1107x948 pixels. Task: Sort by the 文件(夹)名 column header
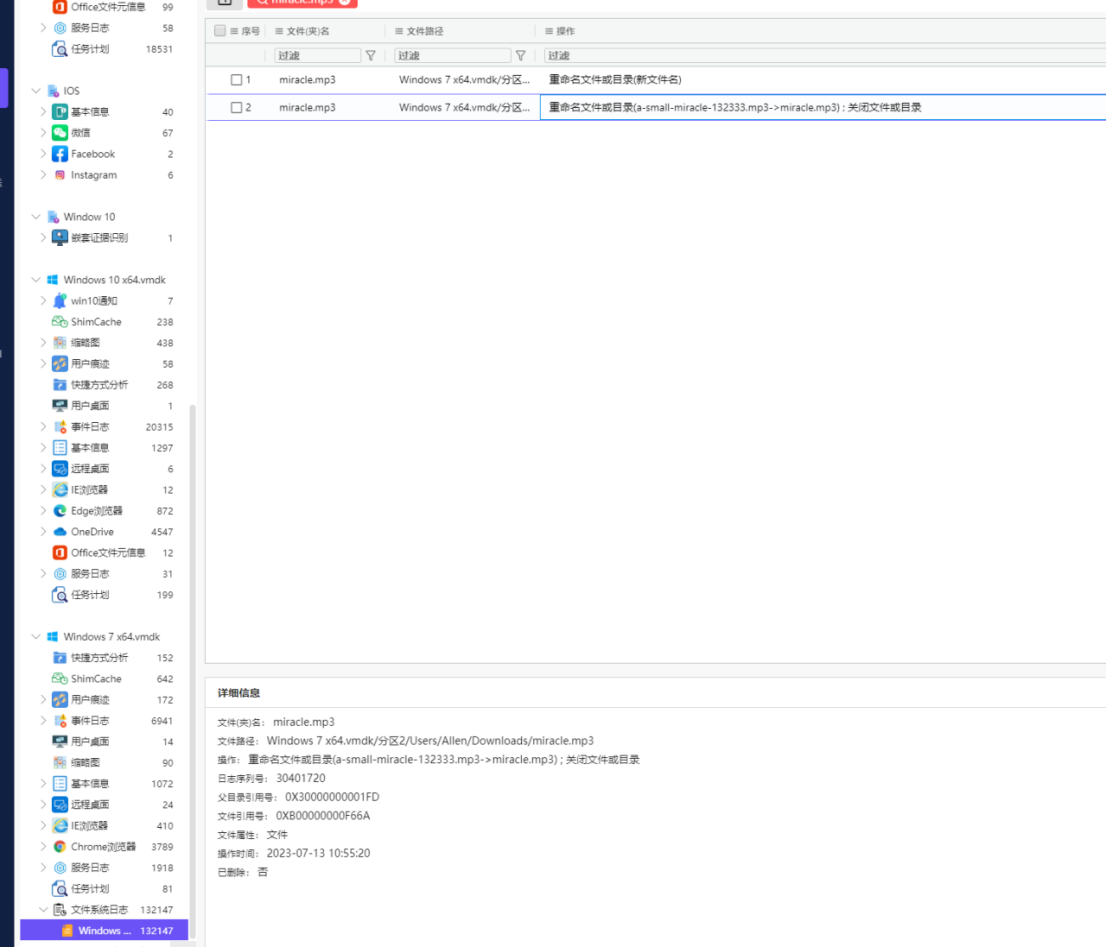pos(308,31)
